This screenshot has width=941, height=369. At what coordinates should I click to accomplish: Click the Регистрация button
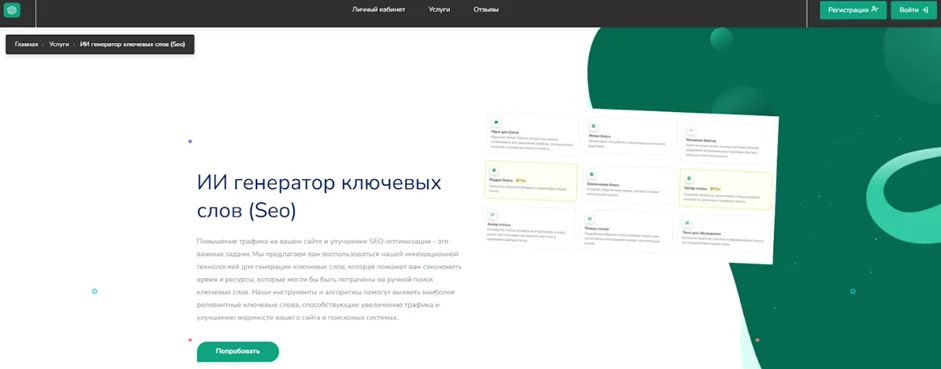point(853,10)
